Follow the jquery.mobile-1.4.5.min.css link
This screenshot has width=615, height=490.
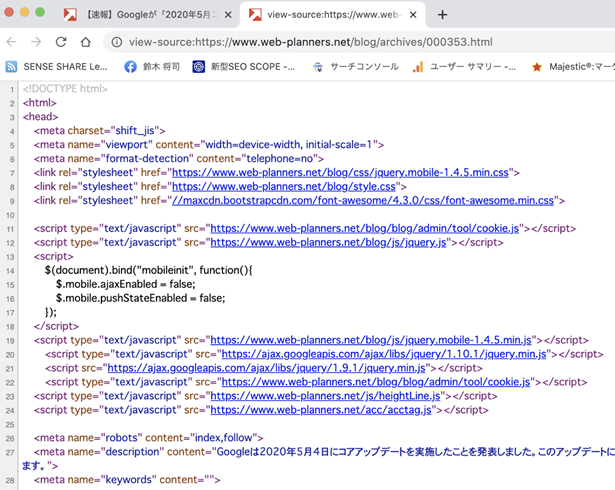(x=340, y=173)
